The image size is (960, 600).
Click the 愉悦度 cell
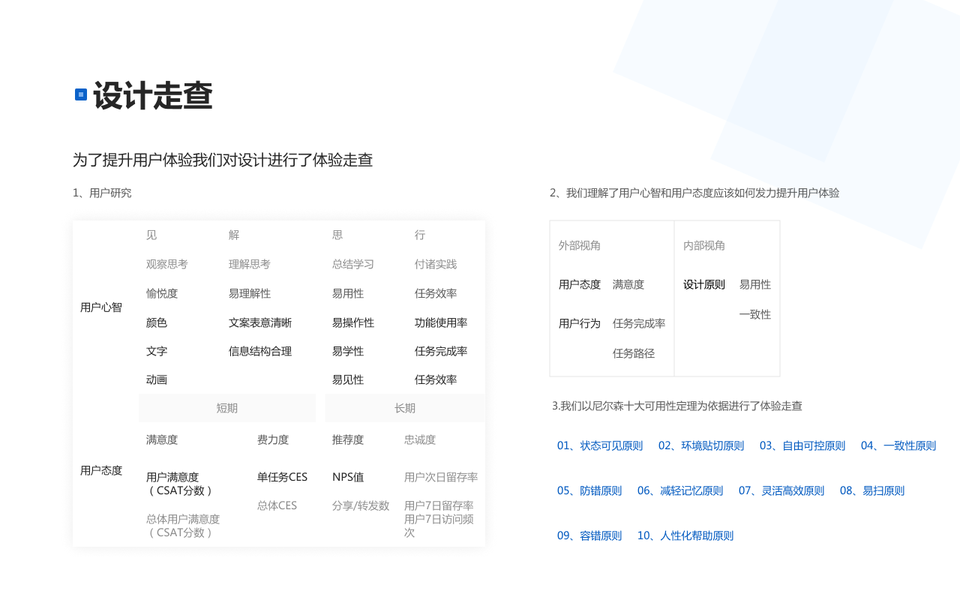[x=162, y=293]
